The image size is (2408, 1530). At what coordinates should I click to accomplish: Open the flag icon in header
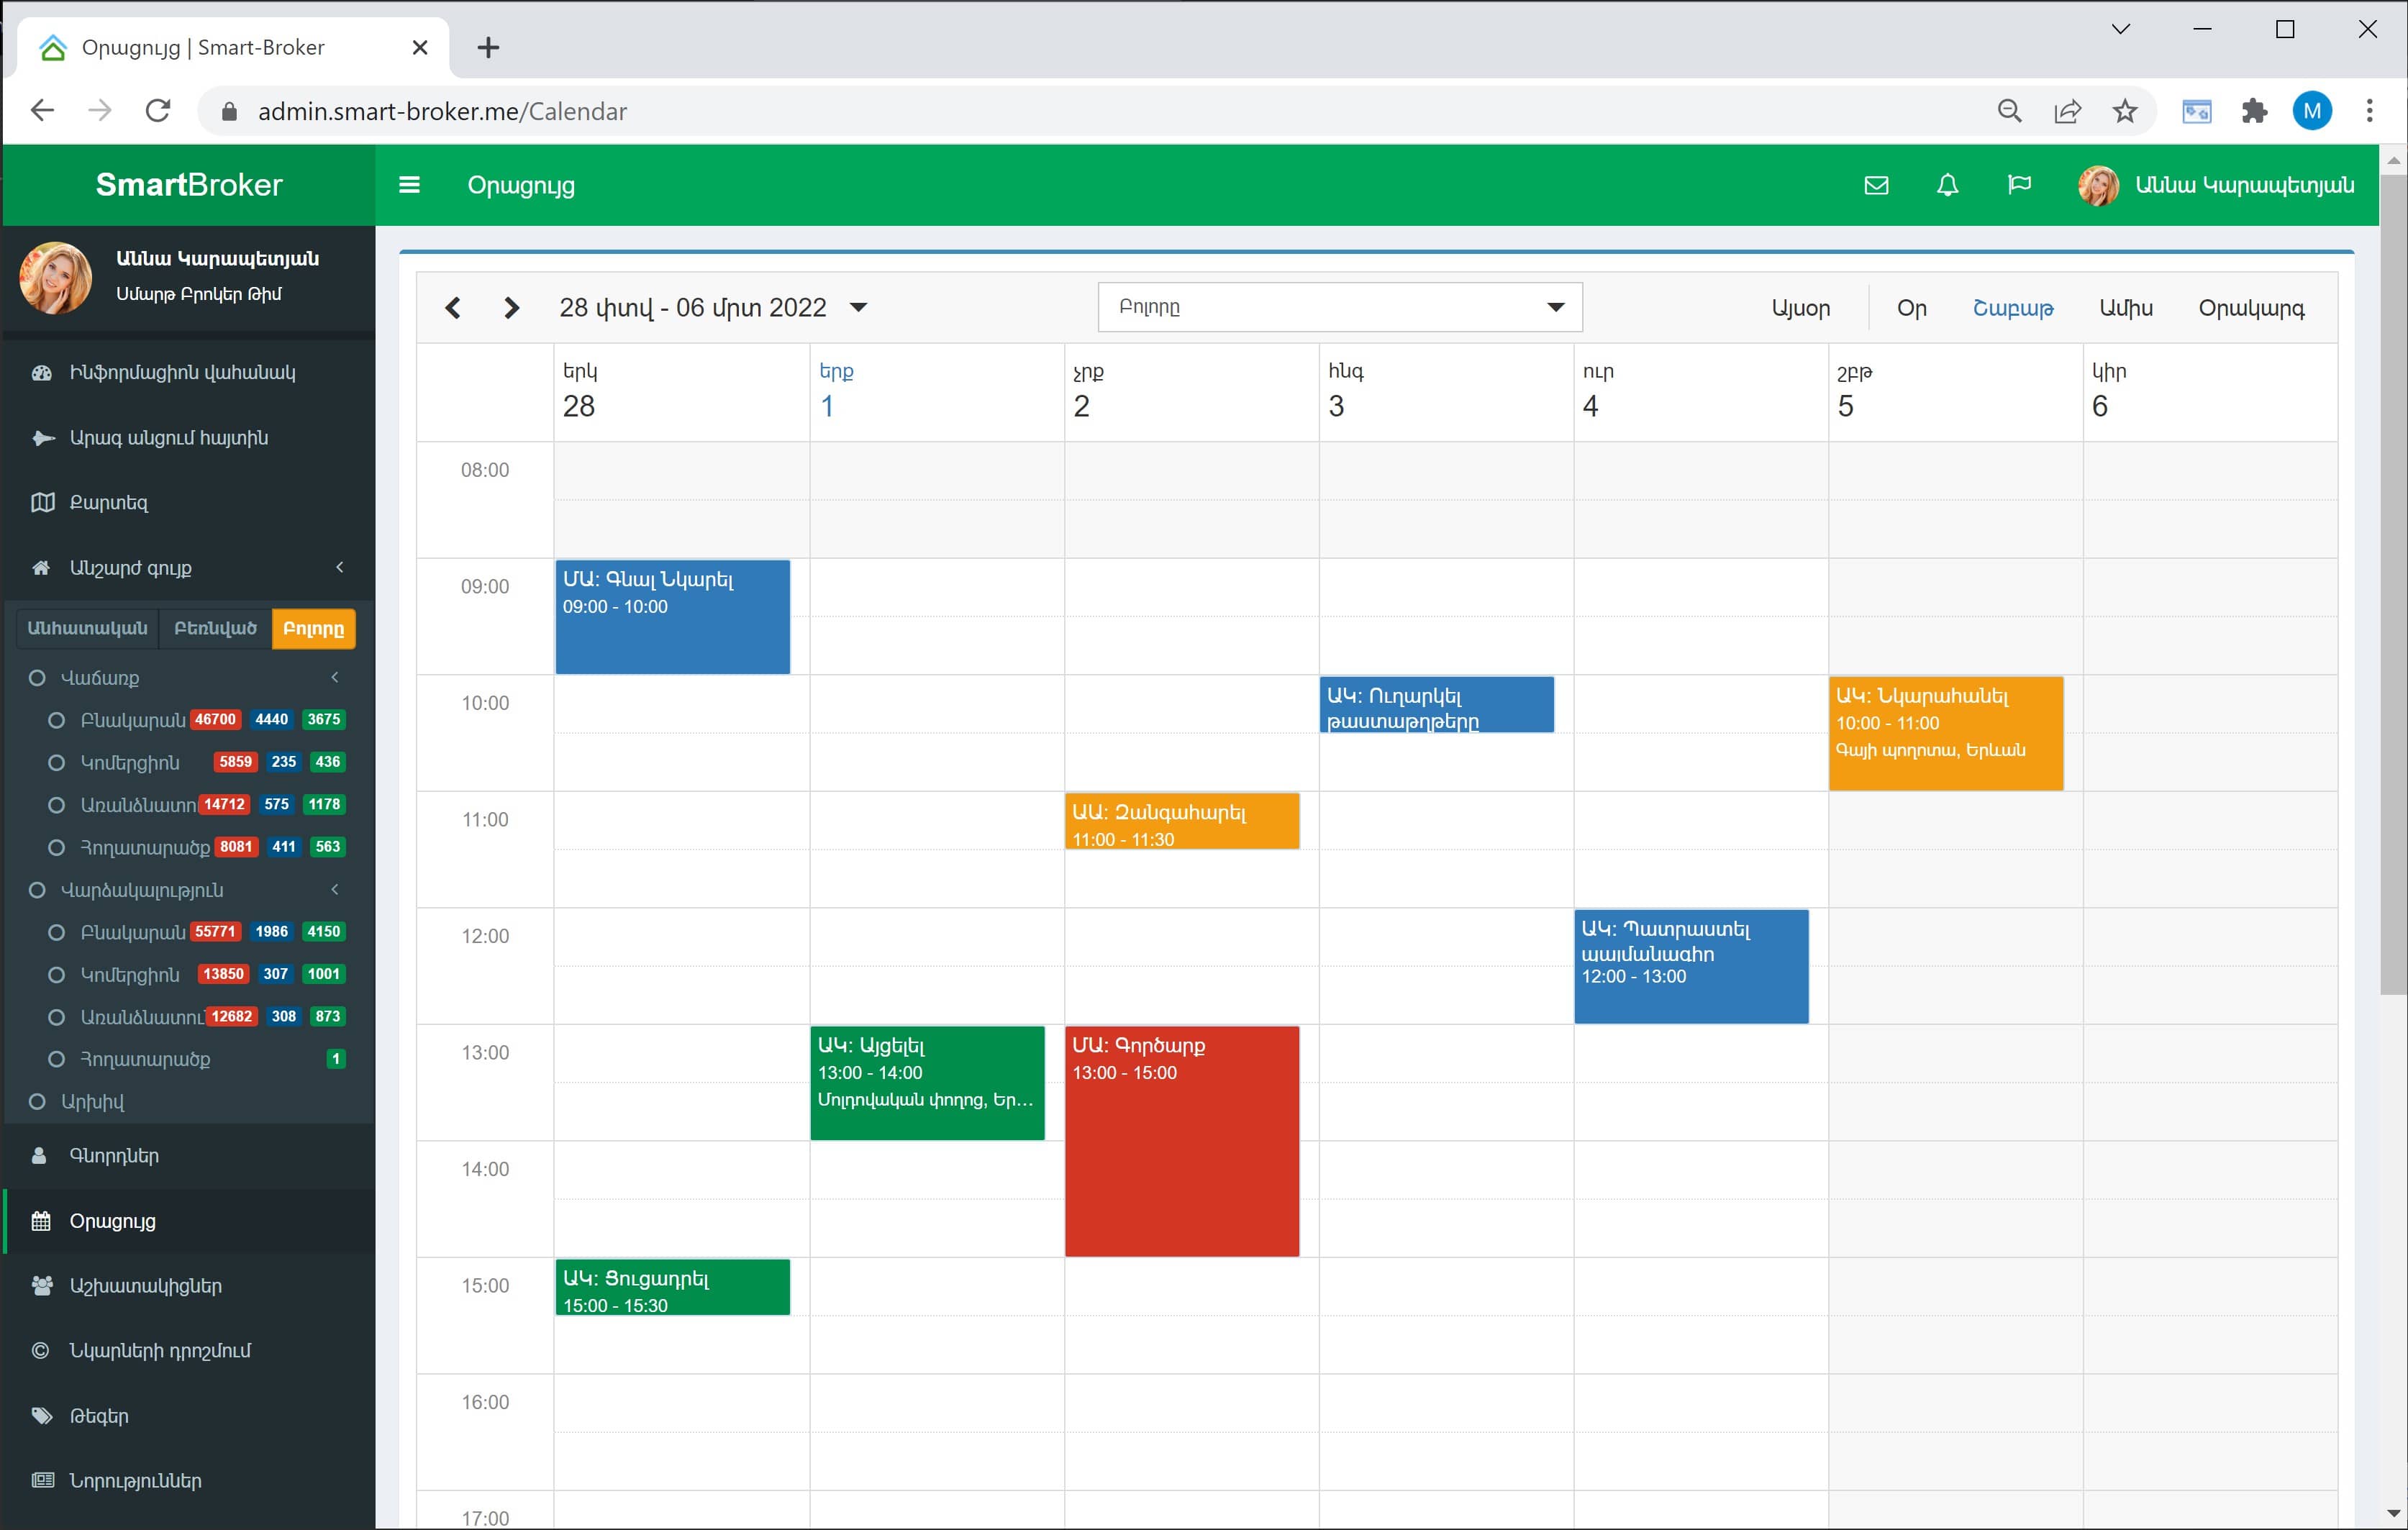coord(2019,185)
